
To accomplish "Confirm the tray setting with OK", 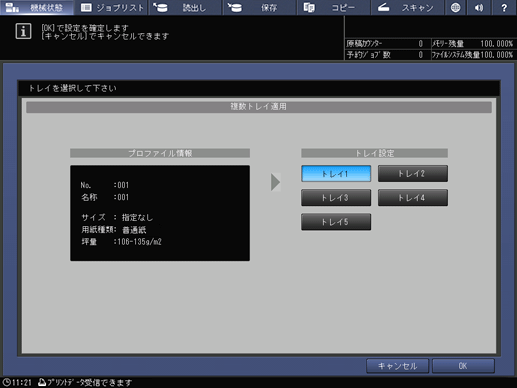I will click(x=463, y=366).
